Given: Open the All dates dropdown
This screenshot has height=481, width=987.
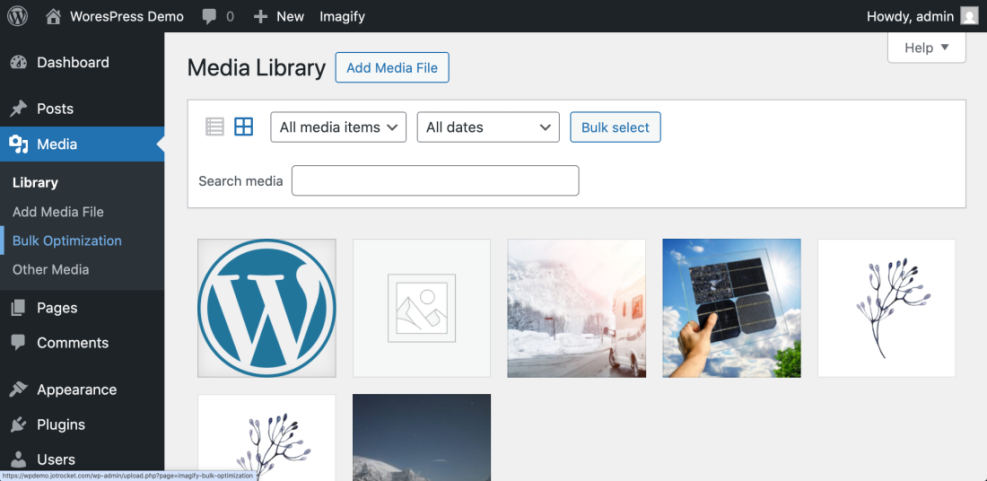Looking at the screenshot, I should click(x=488, y=127).
